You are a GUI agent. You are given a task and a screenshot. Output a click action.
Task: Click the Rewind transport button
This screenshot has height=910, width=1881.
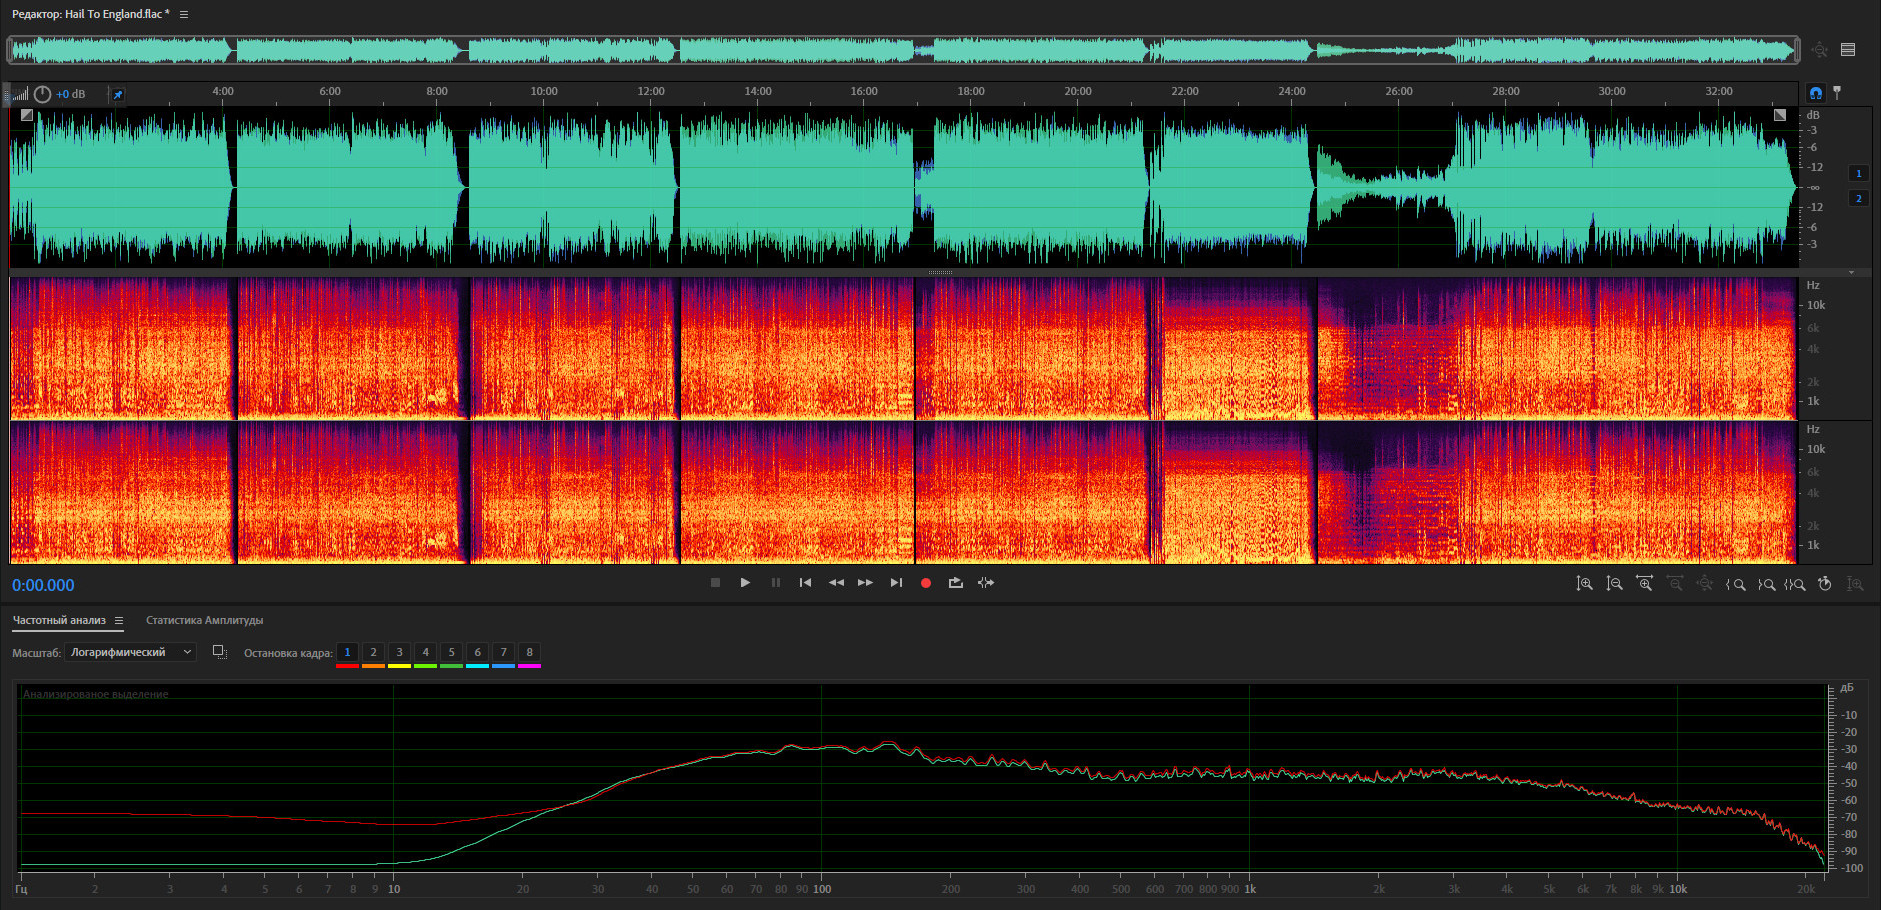point(836,583)
